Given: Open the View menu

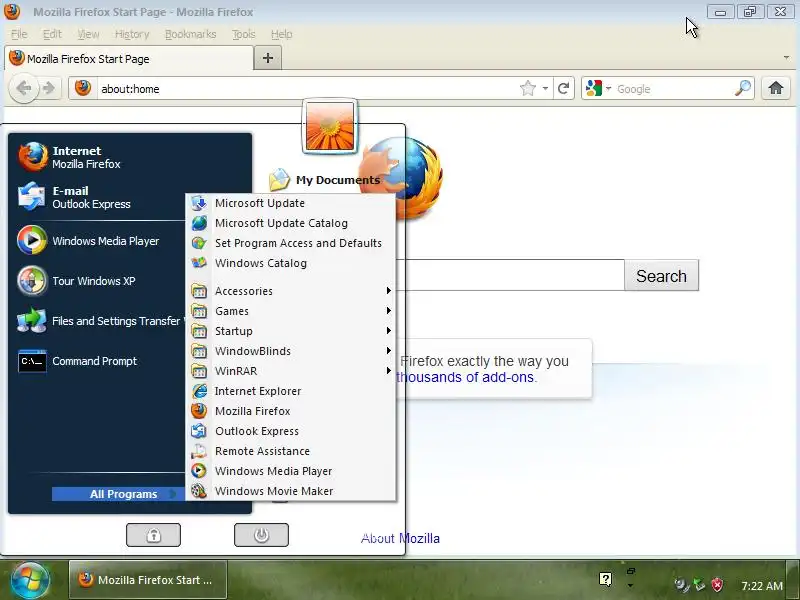Looking at the screenshot, I should pyautogui.click(x=88, y=34).
